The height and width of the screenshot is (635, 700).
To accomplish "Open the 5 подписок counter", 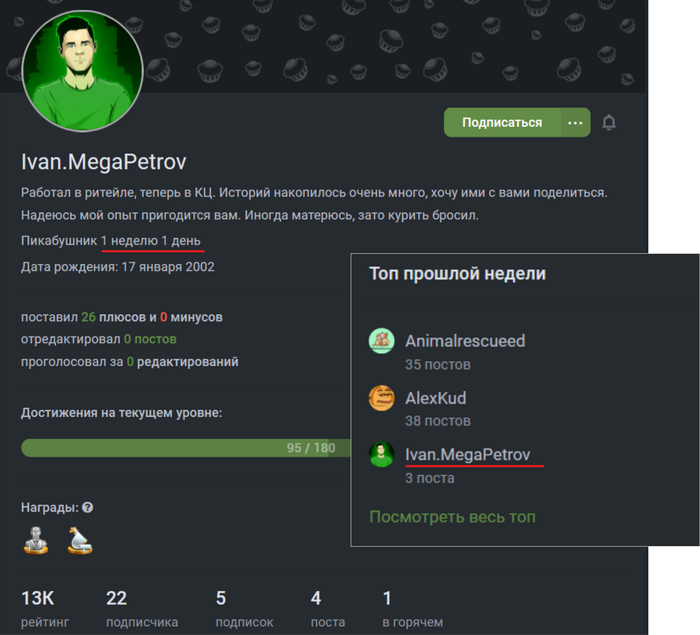I will tap(244, 609).
